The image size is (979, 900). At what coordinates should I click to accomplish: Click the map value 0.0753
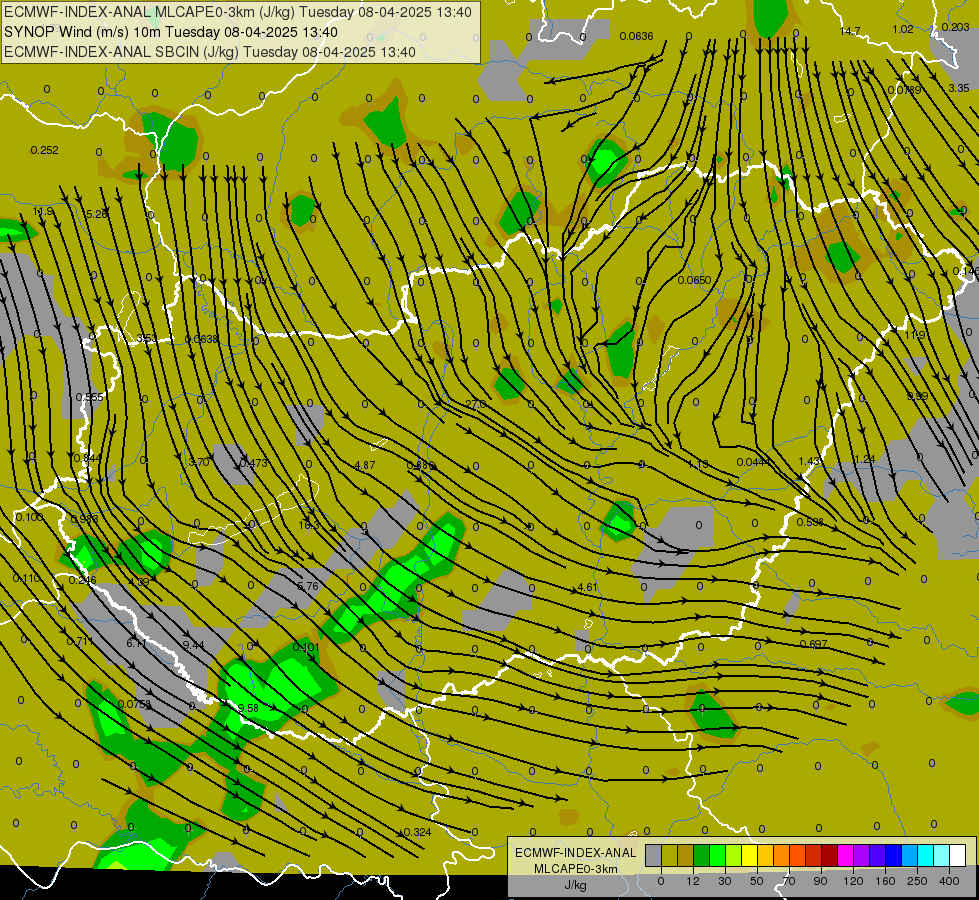[134, 705]
